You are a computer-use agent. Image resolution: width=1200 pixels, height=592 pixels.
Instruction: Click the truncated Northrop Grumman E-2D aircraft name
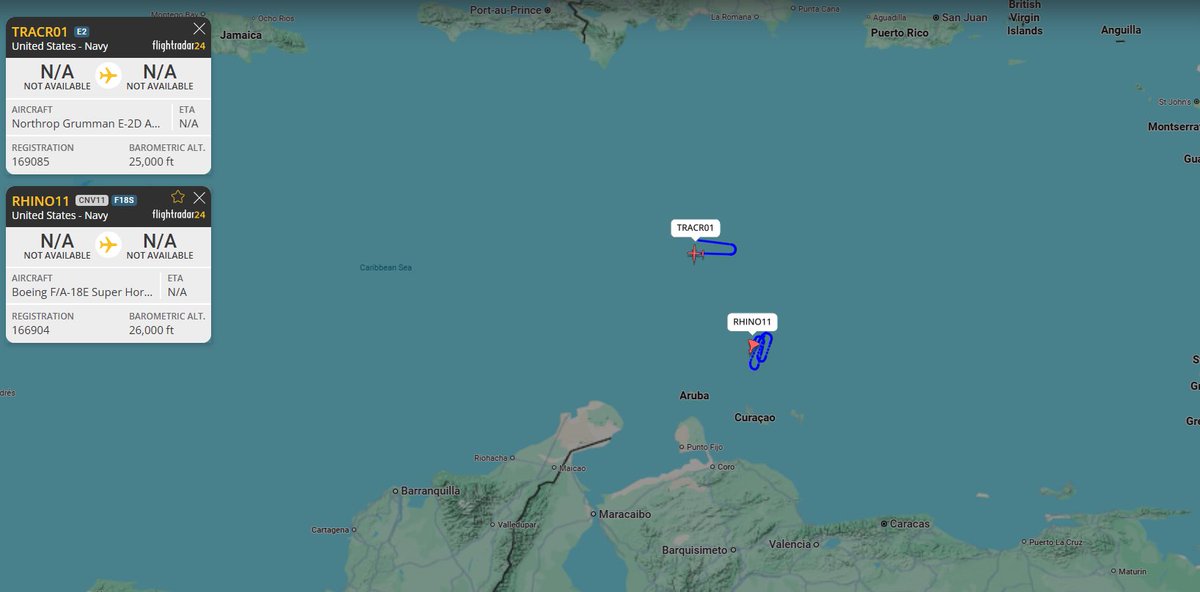point(87,123)
